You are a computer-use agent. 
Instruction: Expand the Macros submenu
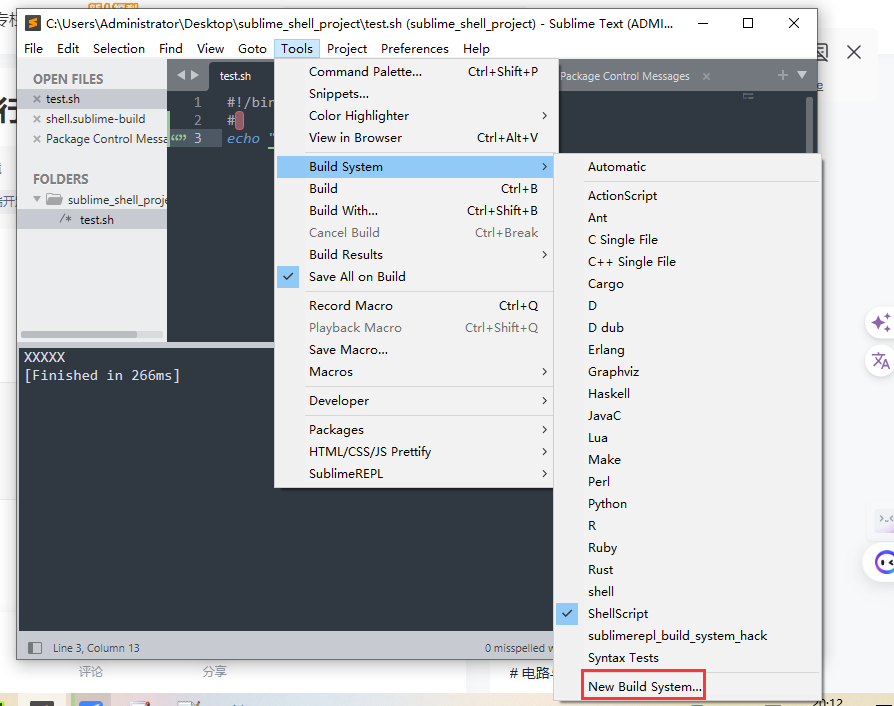point(415,372)
